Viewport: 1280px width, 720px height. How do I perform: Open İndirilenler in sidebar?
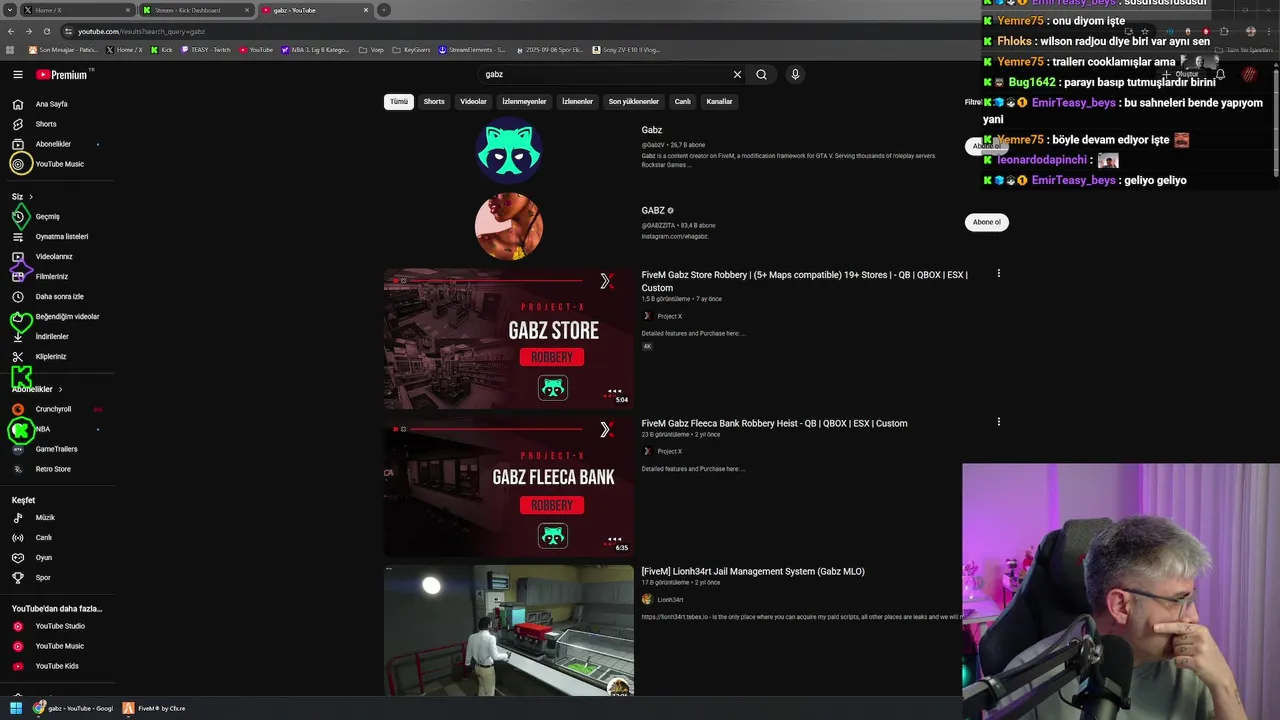[x=52, y=337]
